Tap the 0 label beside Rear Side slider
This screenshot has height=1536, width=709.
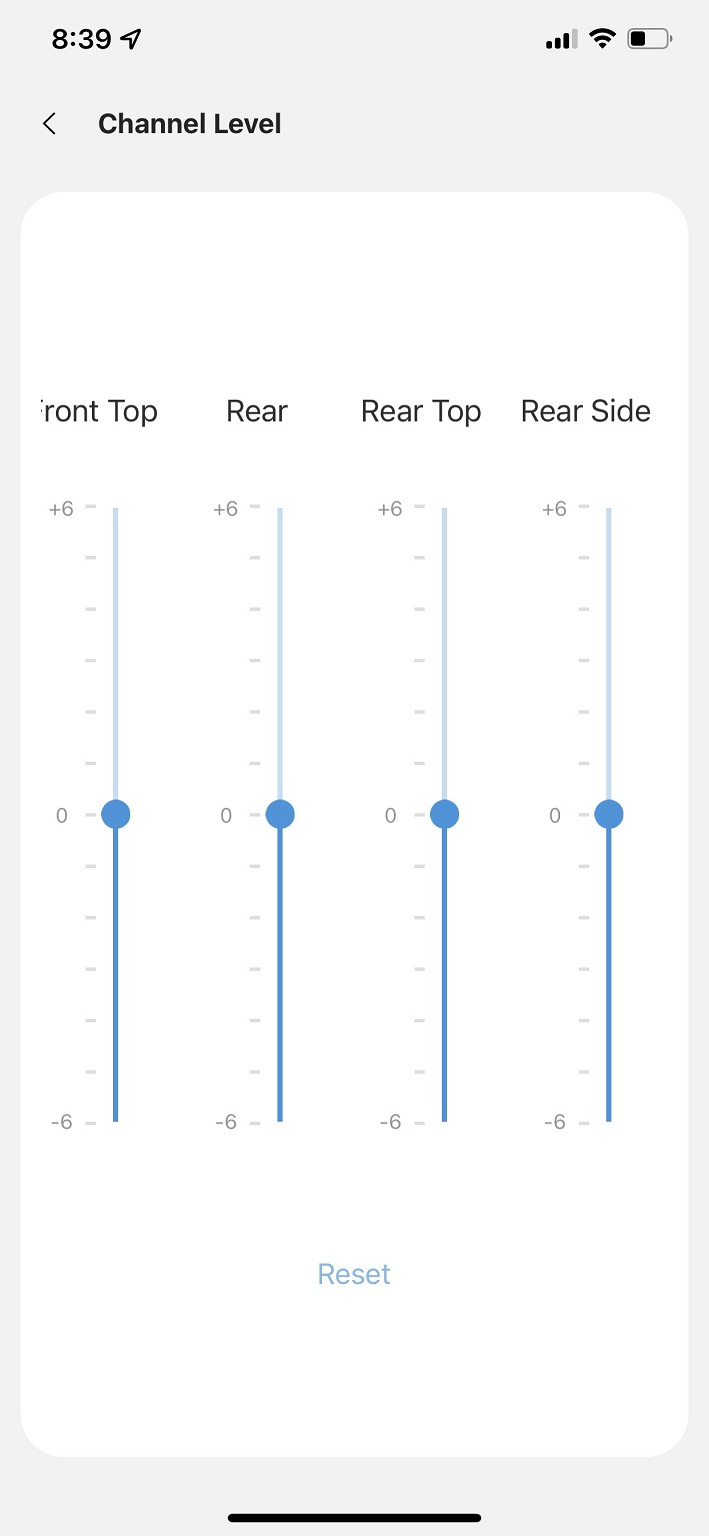pyautogui.click(x=555, y=816)
